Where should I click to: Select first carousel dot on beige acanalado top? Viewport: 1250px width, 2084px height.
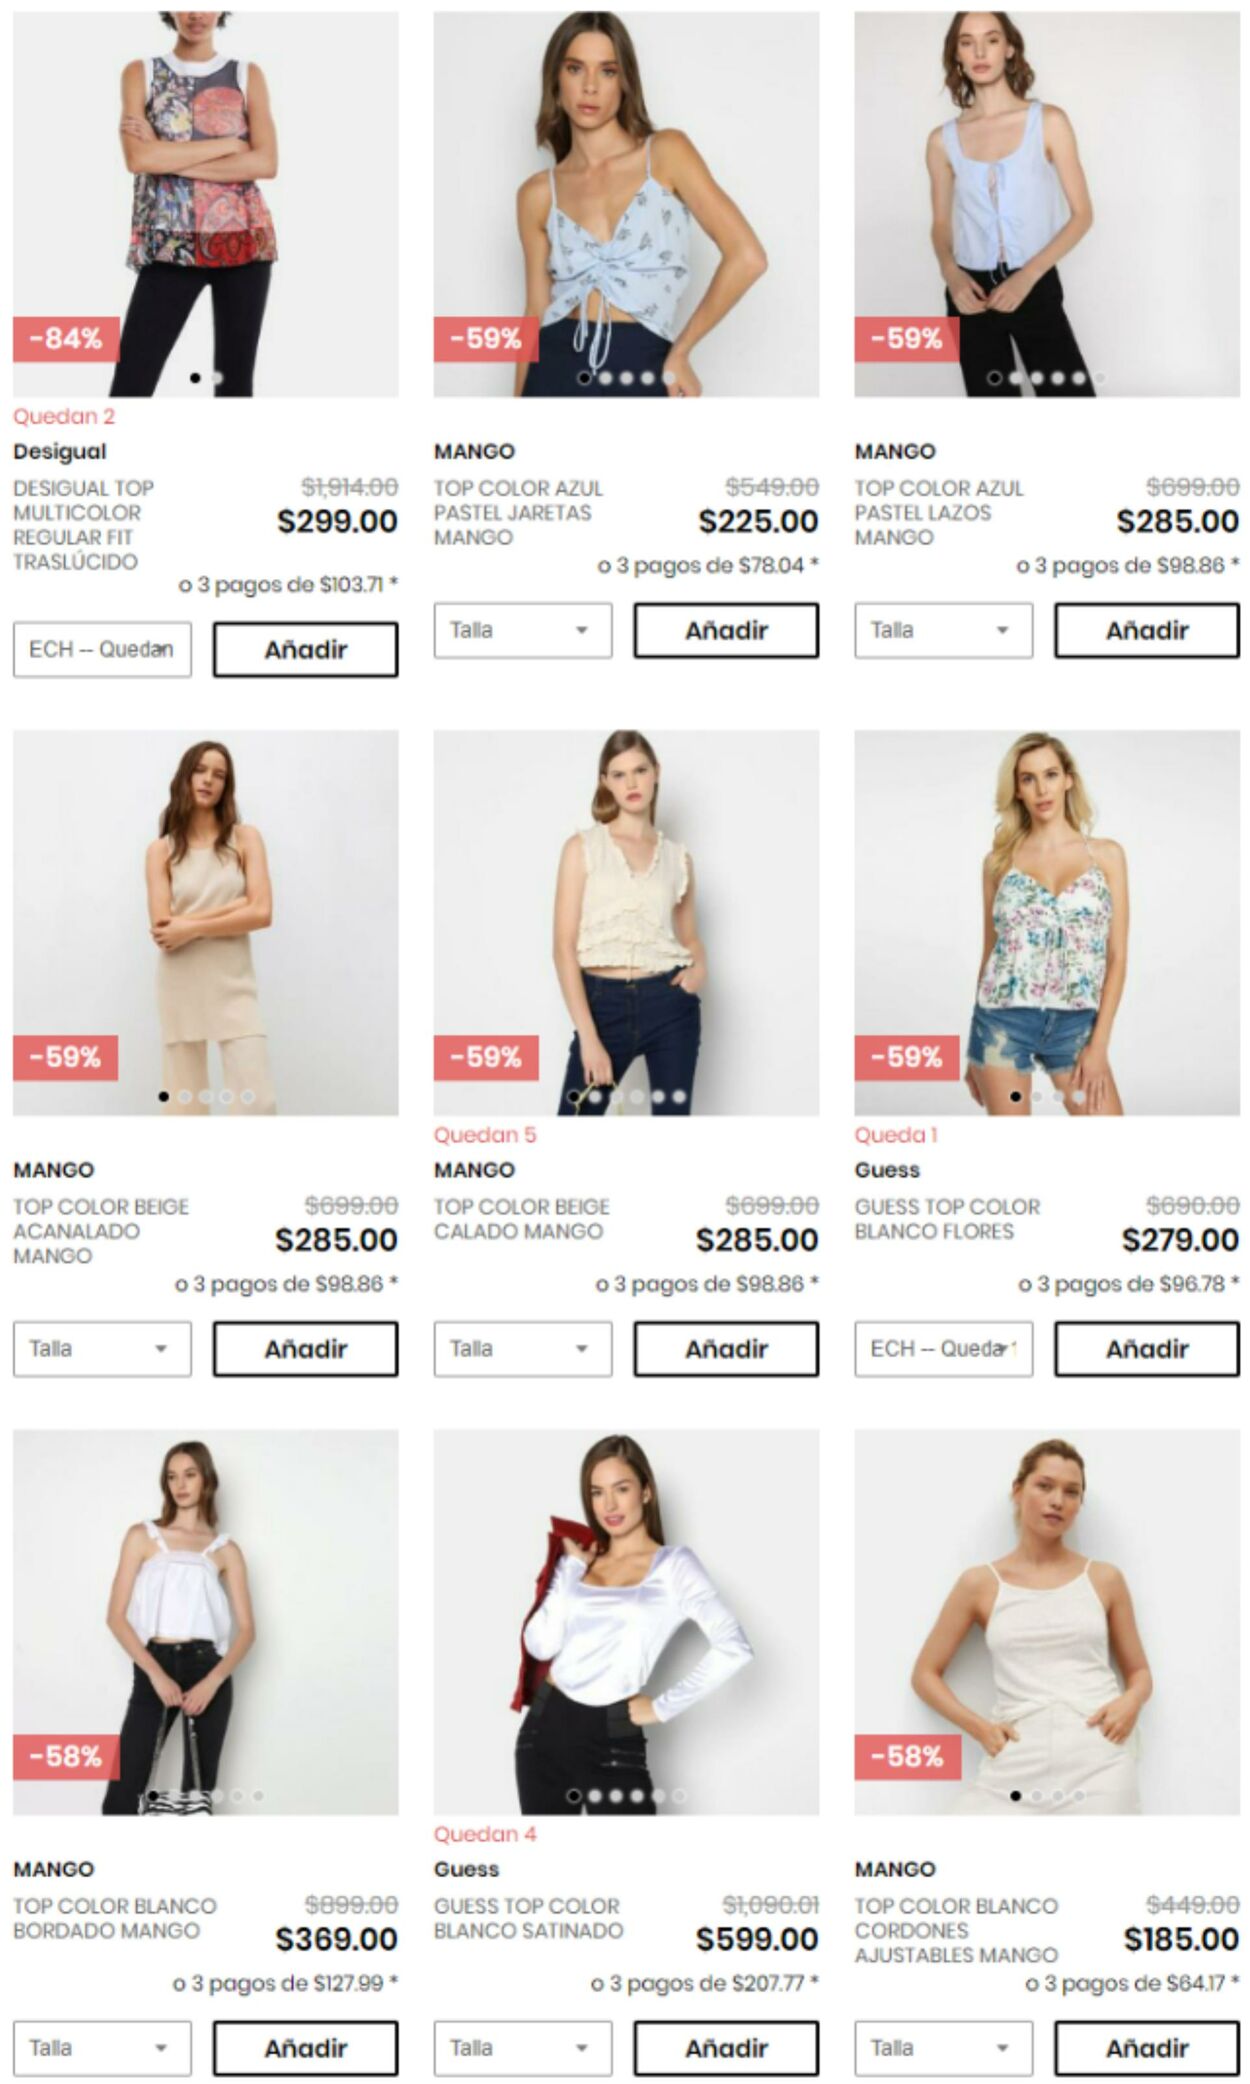[163, 1097]
